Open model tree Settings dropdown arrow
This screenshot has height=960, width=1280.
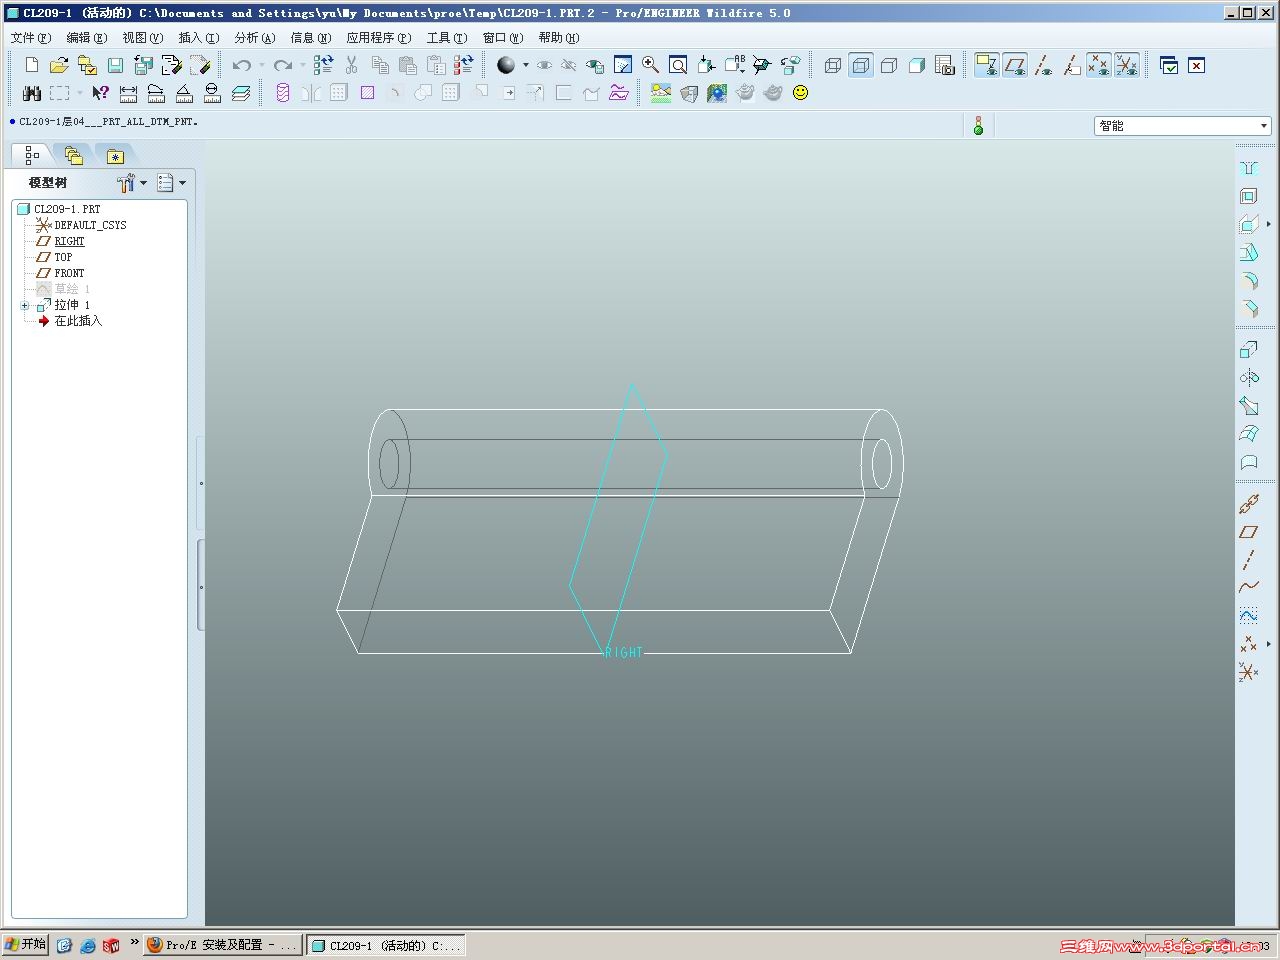click(144, 183)
